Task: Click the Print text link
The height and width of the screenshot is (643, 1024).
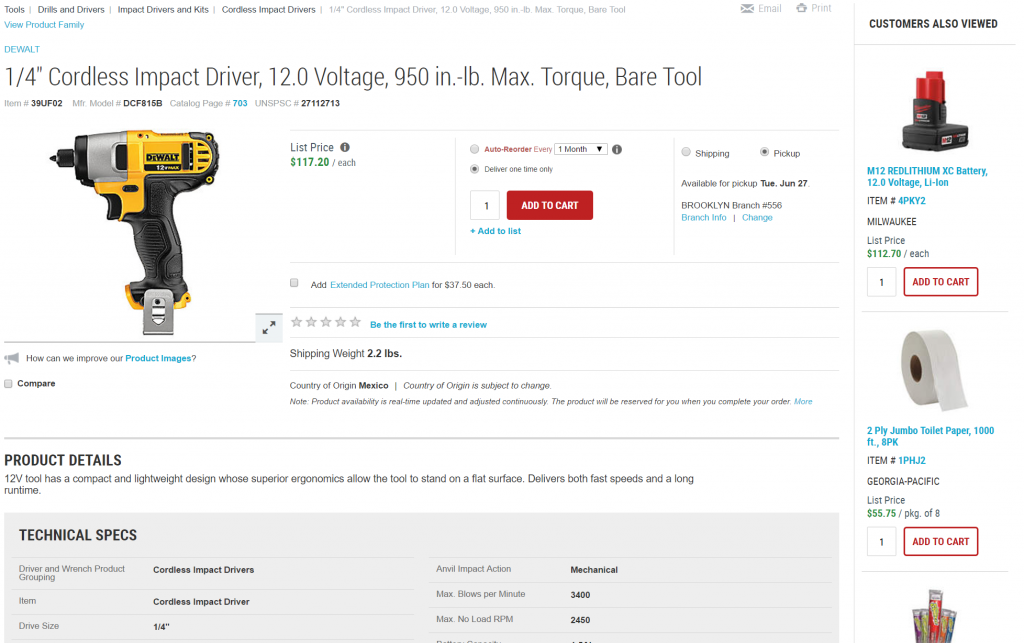Action: (x=822, y=8)
